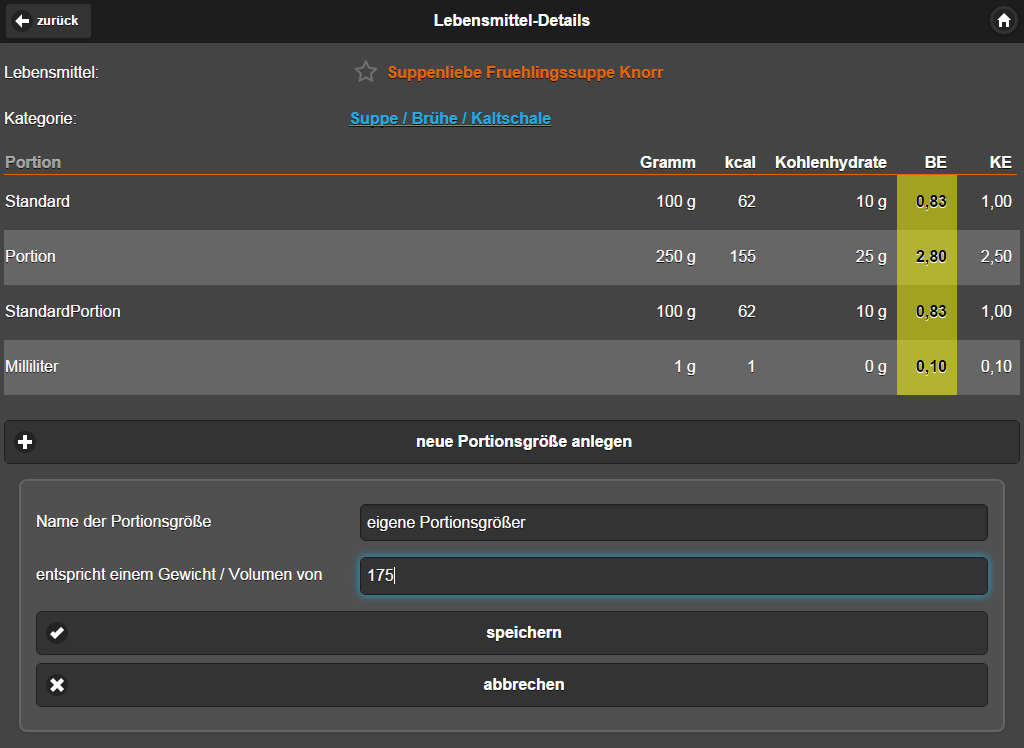Viewport: 1024px width, 748px height.
Task: Save the portion with speichern
Action: click(511, 633)
